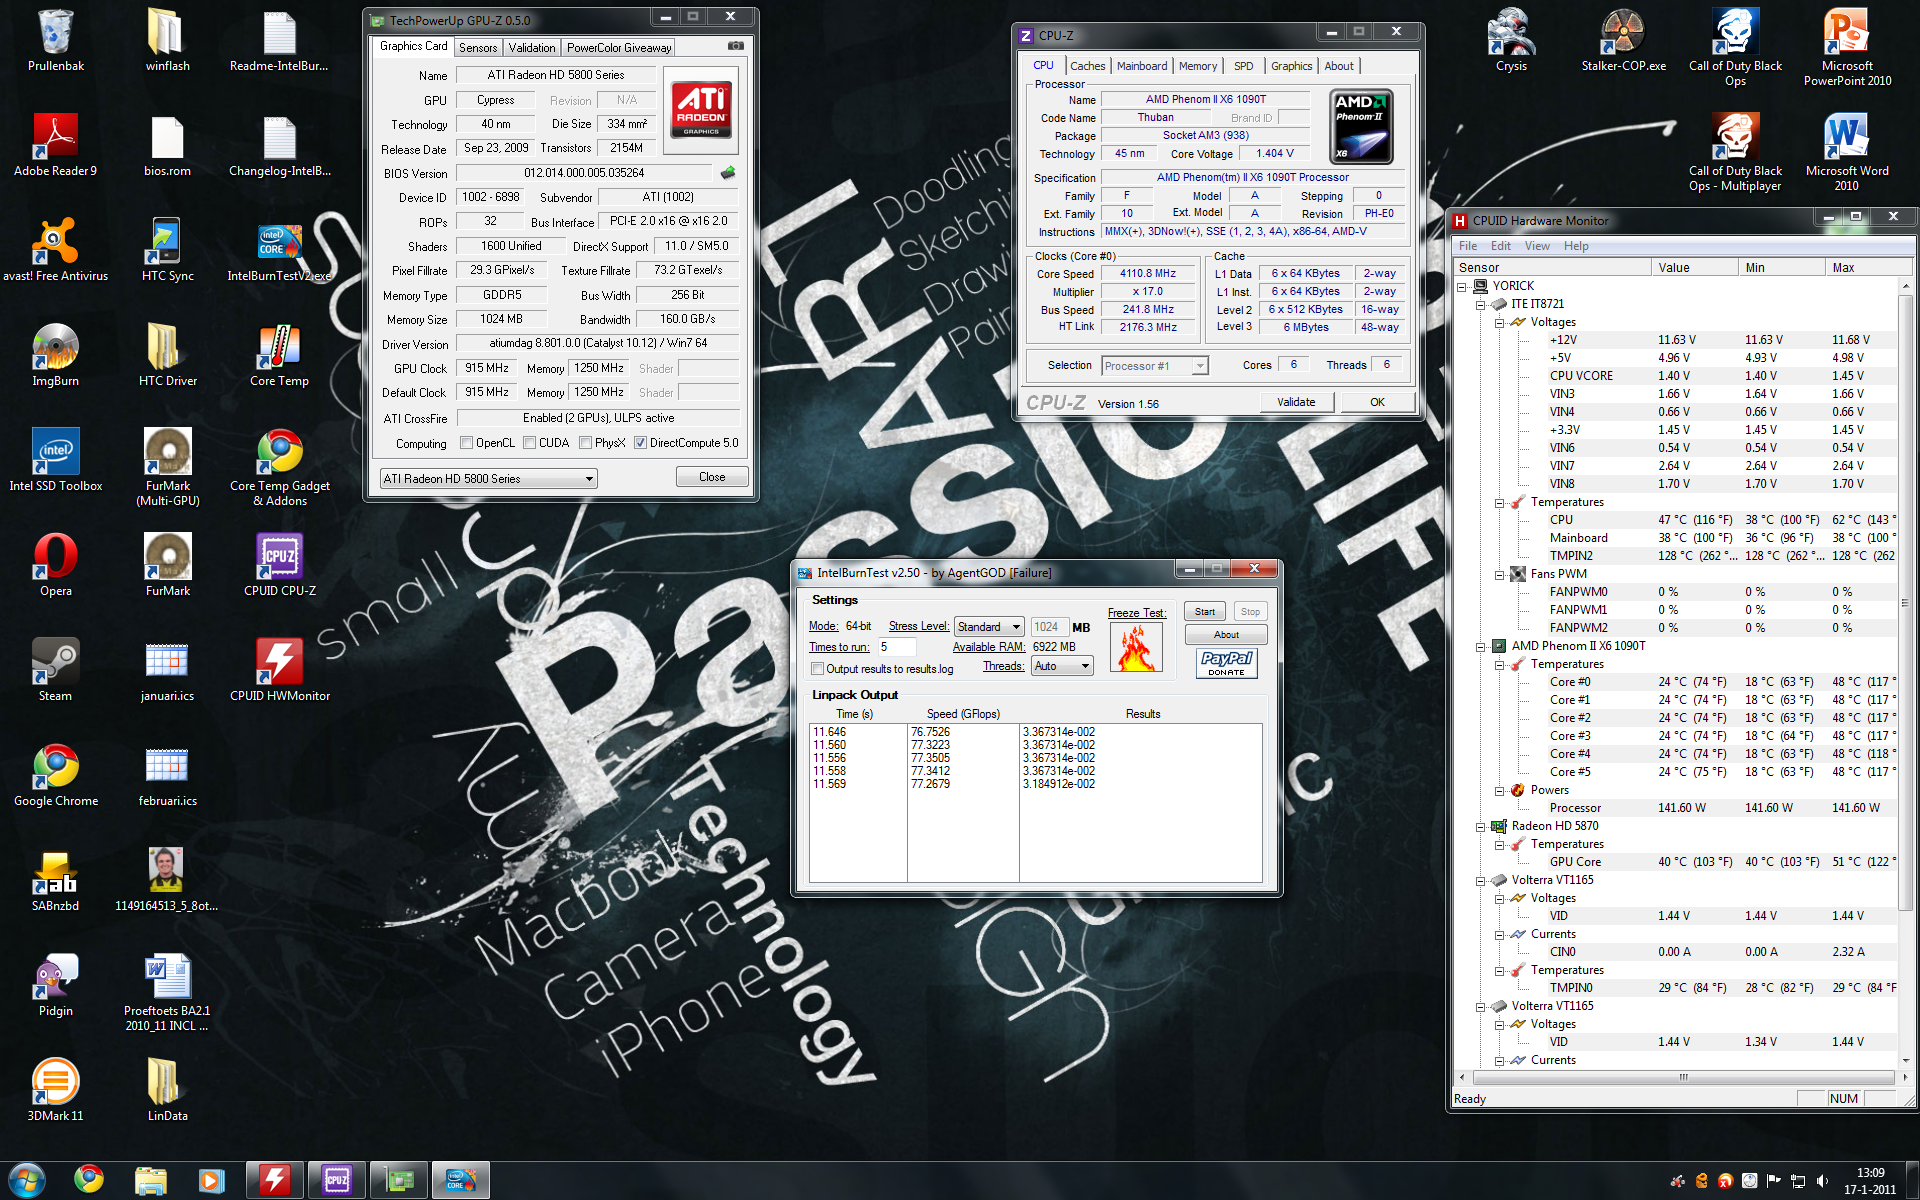Open avast! Free Antivirus desktop icon

56,251
